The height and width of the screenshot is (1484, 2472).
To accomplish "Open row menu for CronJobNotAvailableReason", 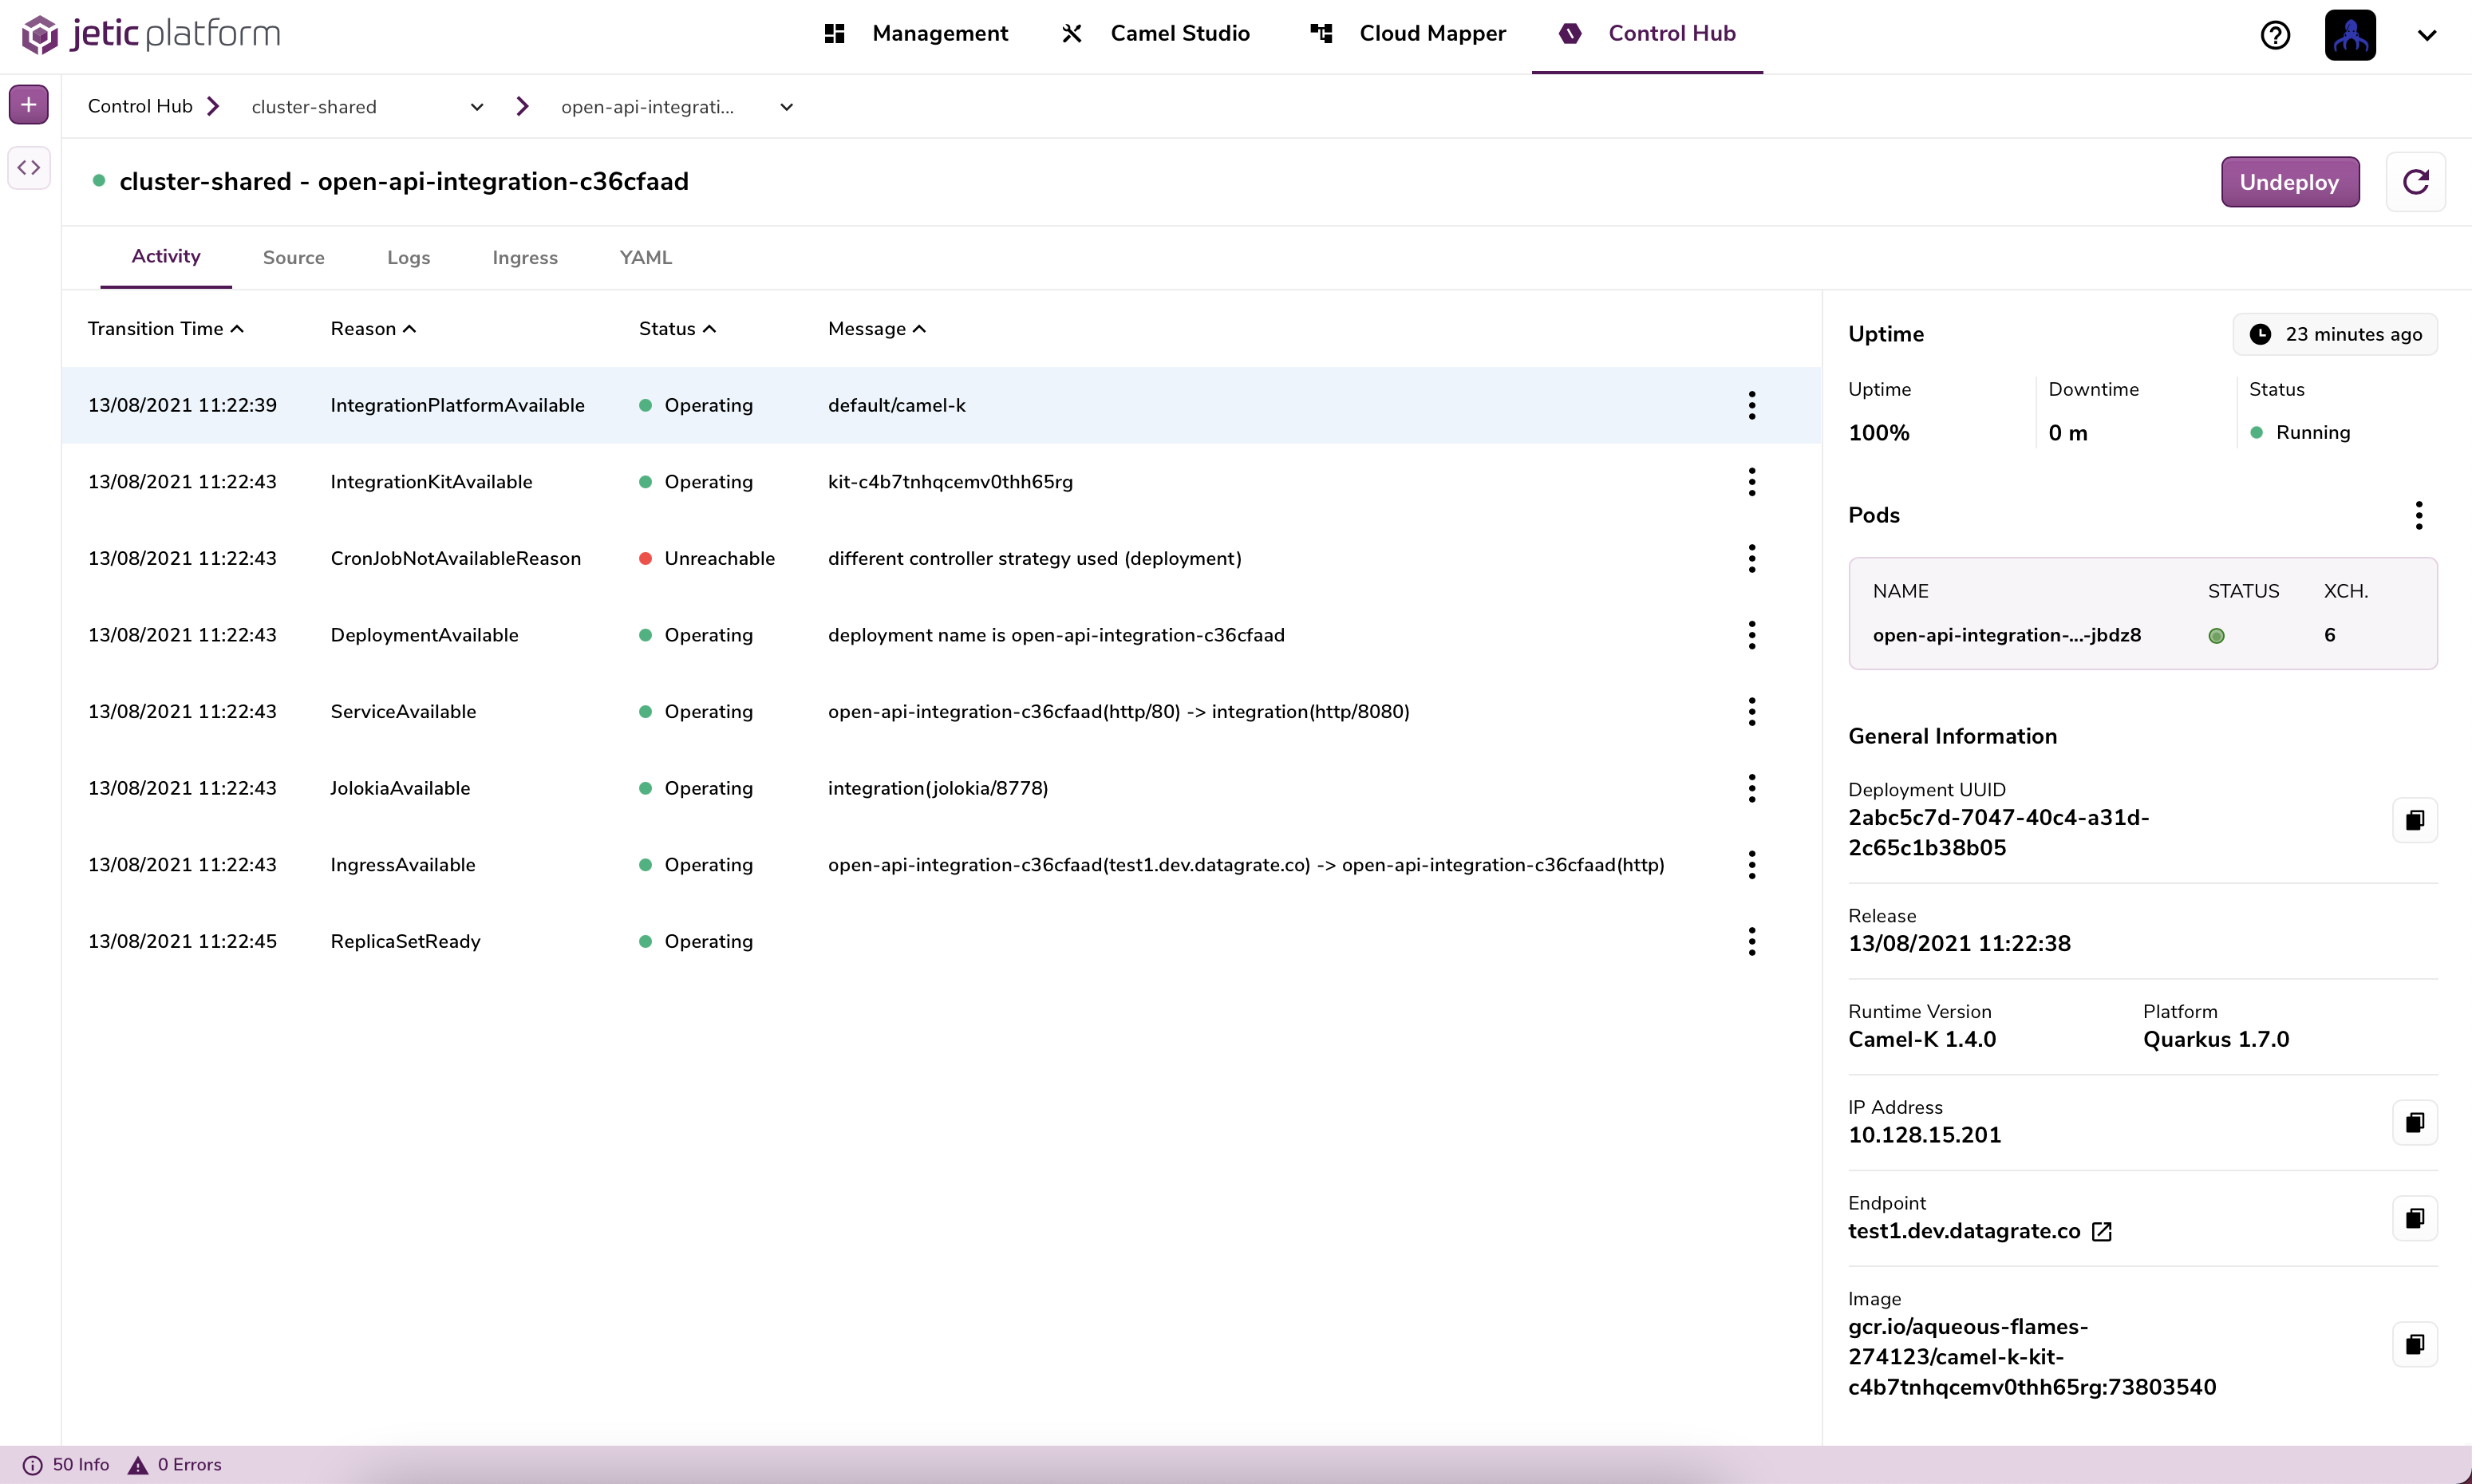I will (1752, 558).
